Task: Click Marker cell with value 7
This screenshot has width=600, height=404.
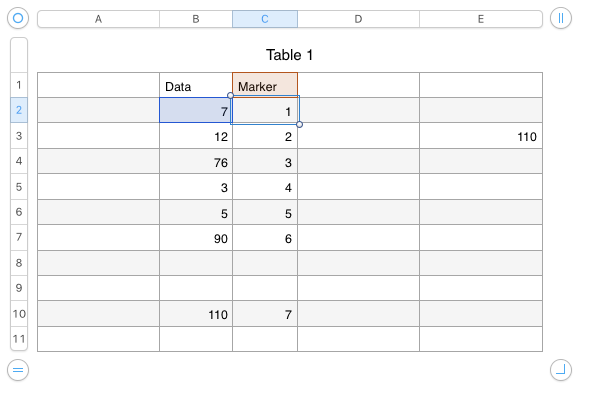Action: click(x=265, y=314)
